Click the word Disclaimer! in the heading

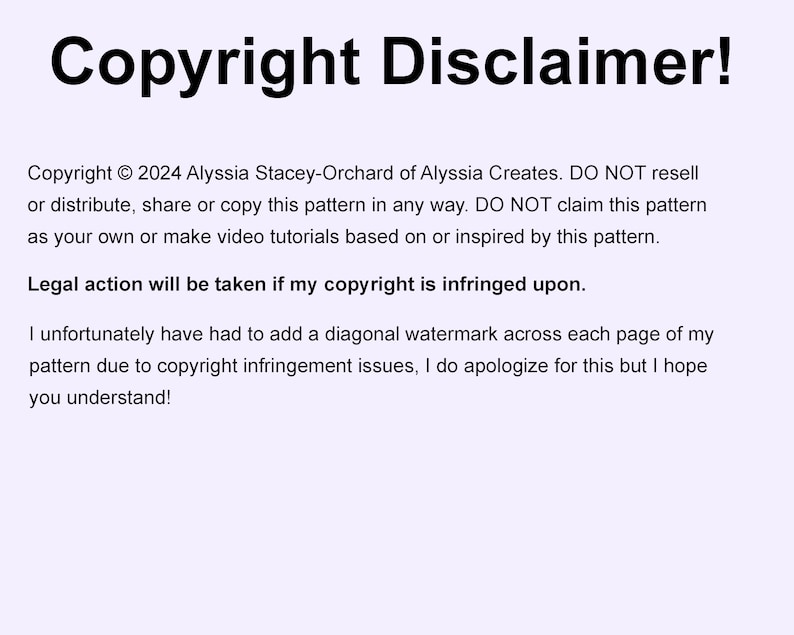pyautogui.click(x=557, y=61)
